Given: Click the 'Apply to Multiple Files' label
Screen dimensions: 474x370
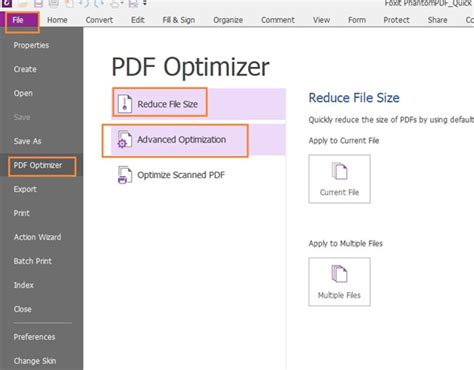Looking at the screenshot, I should pyautogui.click(x=346, y=243).
